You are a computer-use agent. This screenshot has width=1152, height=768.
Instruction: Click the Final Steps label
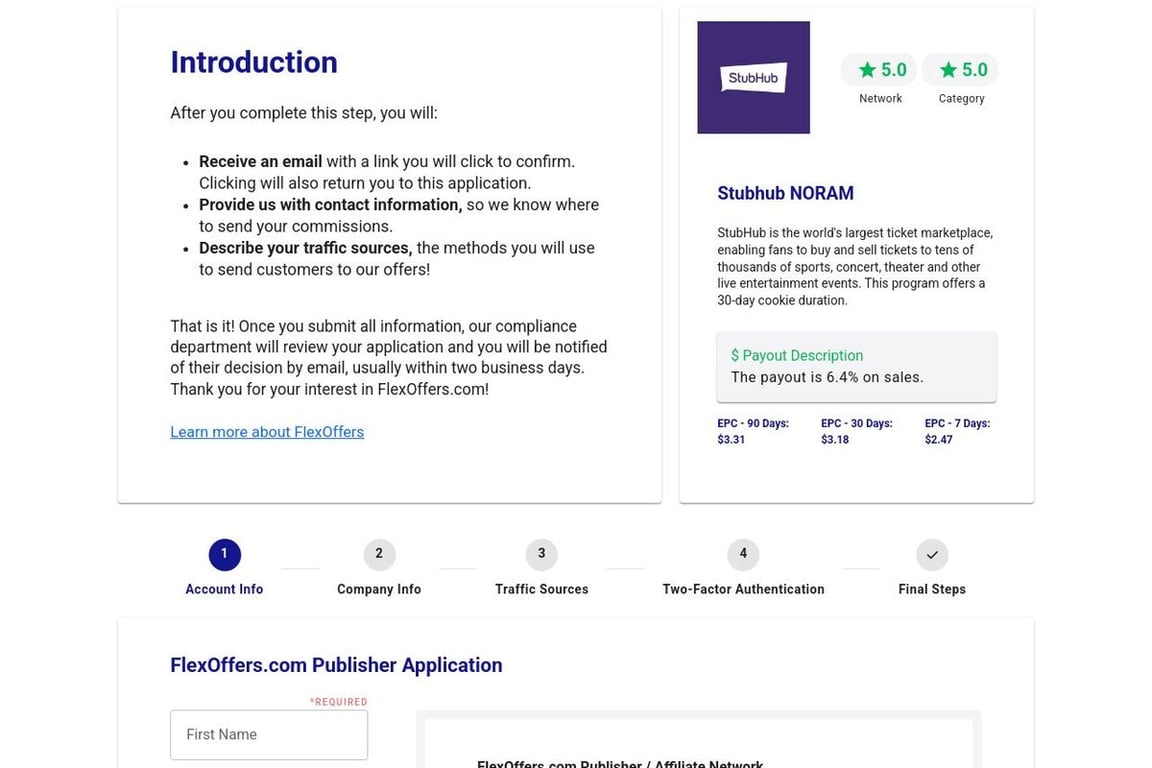pos(932,589)
